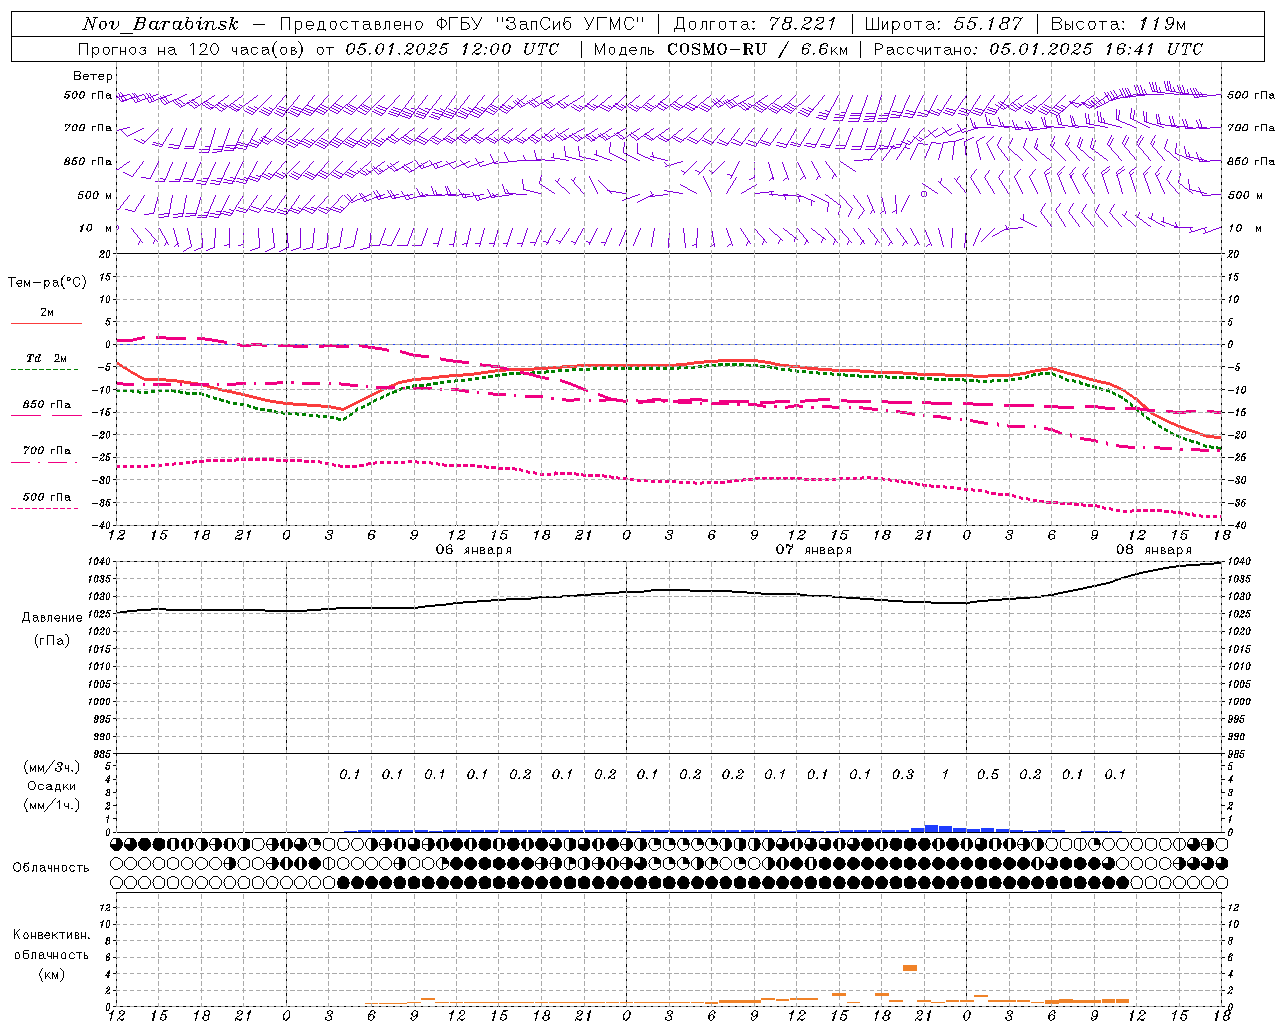Click the "06 января" date label
The image size is (1280, 1024).
473,550
